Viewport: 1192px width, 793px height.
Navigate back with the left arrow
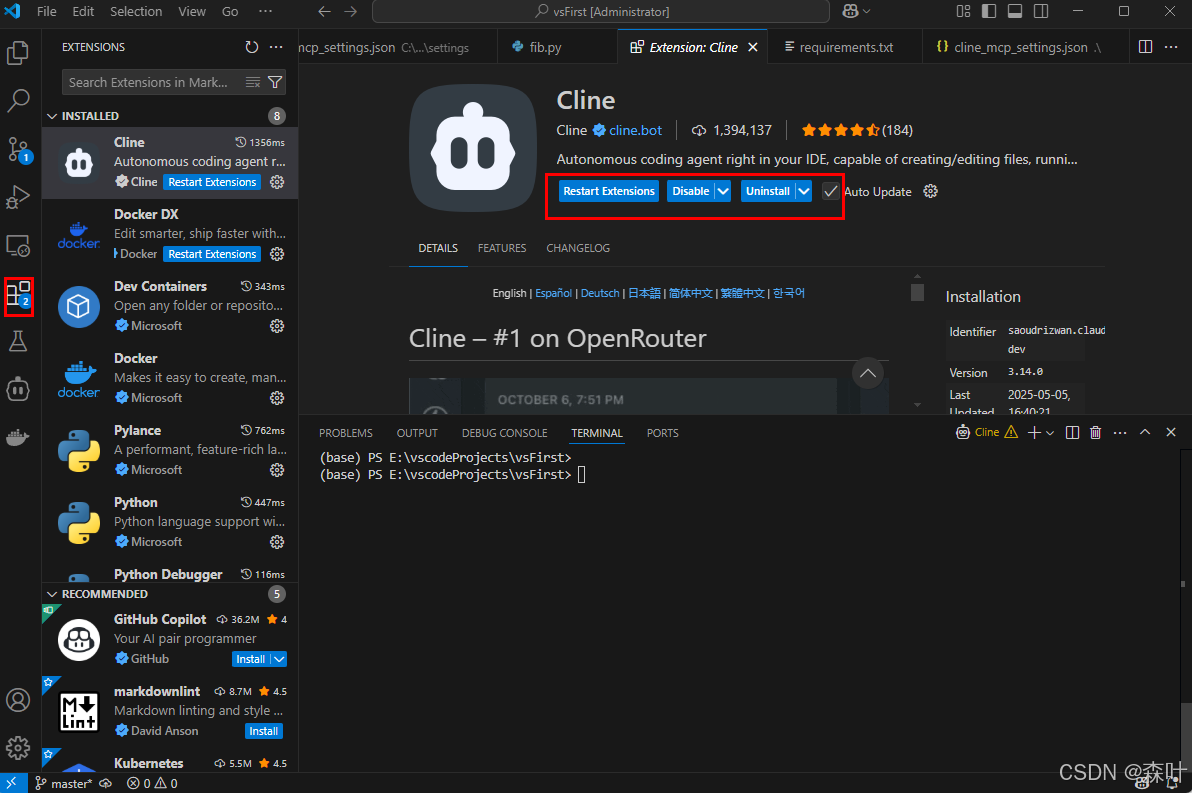tap(325, 11)
